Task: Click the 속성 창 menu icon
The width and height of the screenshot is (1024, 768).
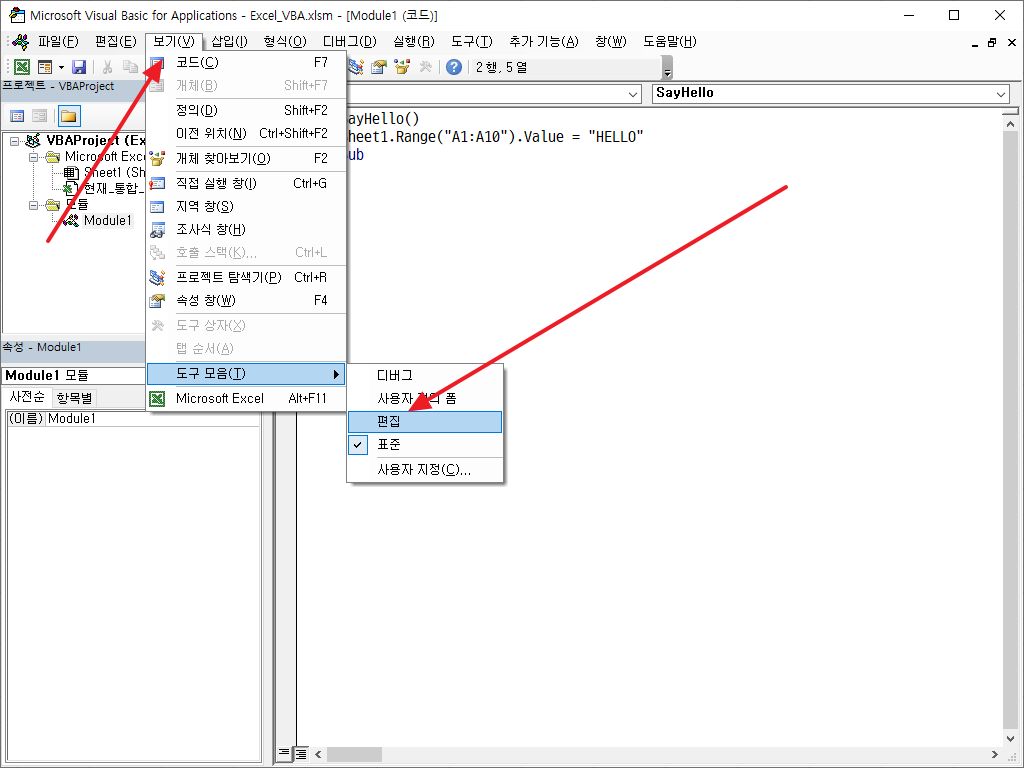Action: click(157, 301)
